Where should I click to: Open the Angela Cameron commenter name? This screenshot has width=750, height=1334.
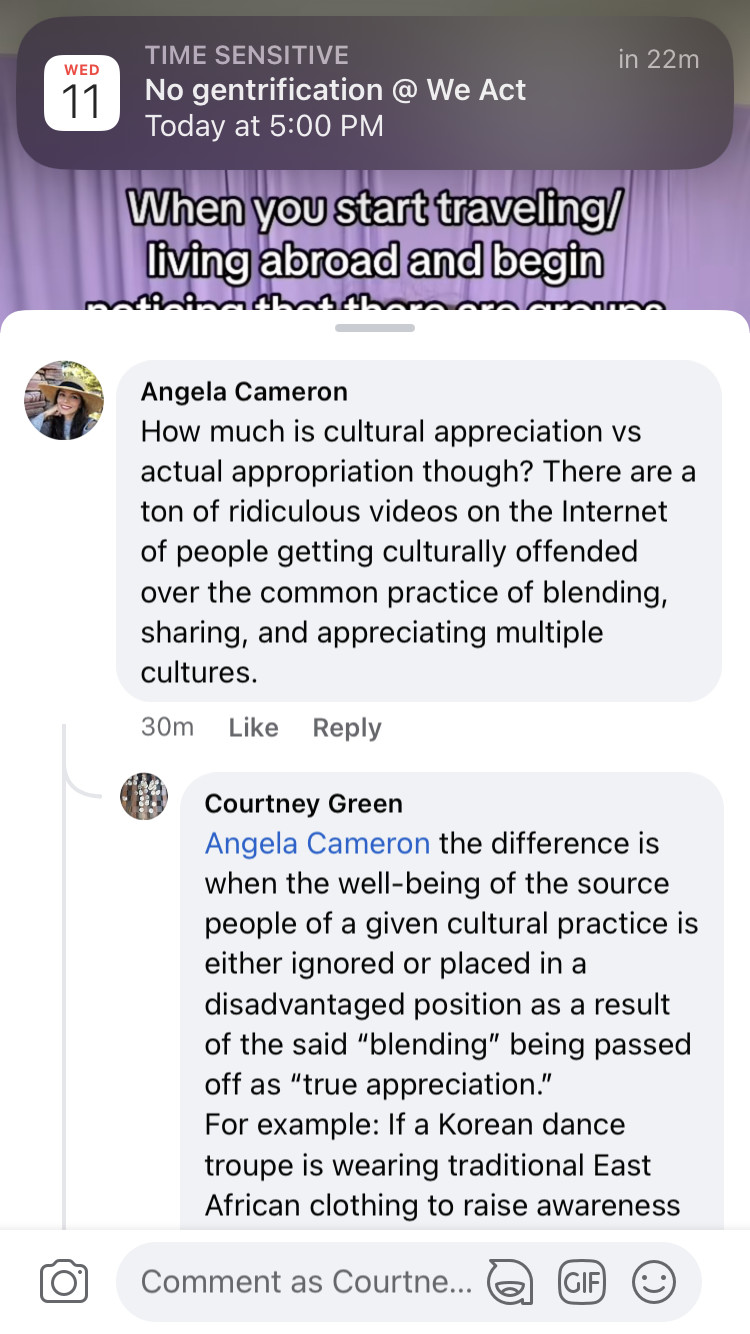coord(244,391)
